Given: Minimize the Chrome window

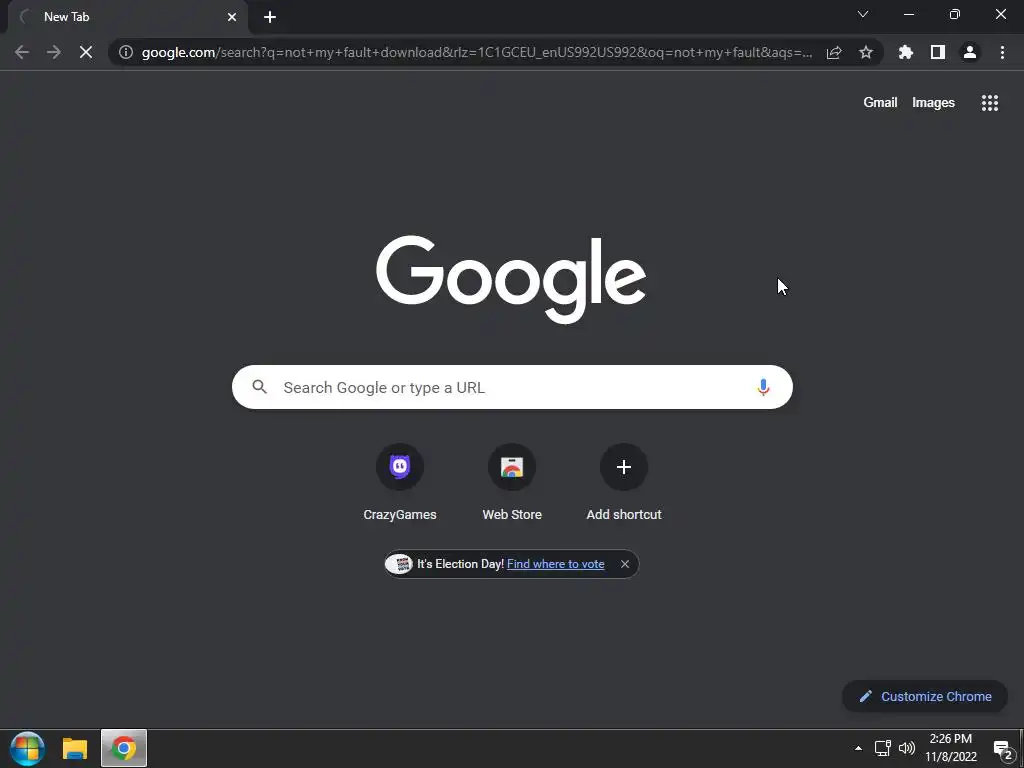Looking at the screenshot, I should click(x=908, y=14).
